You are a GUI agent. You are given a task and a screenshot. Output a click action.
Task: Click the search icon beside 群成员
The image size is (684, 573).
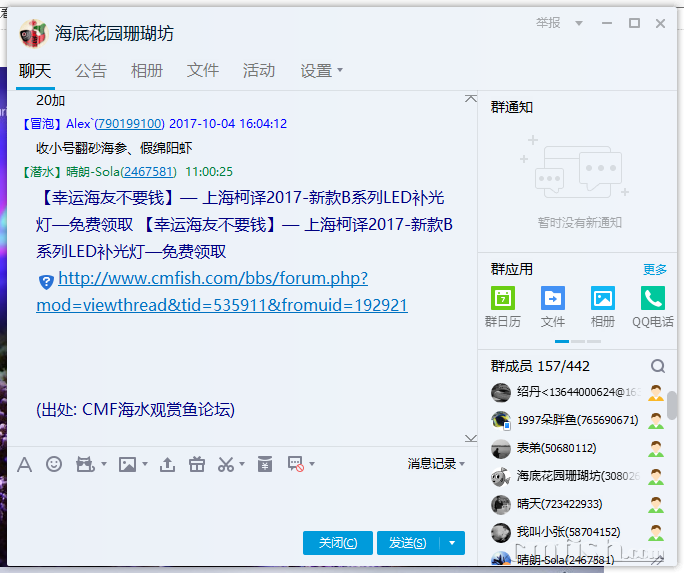tap(657, 366)
